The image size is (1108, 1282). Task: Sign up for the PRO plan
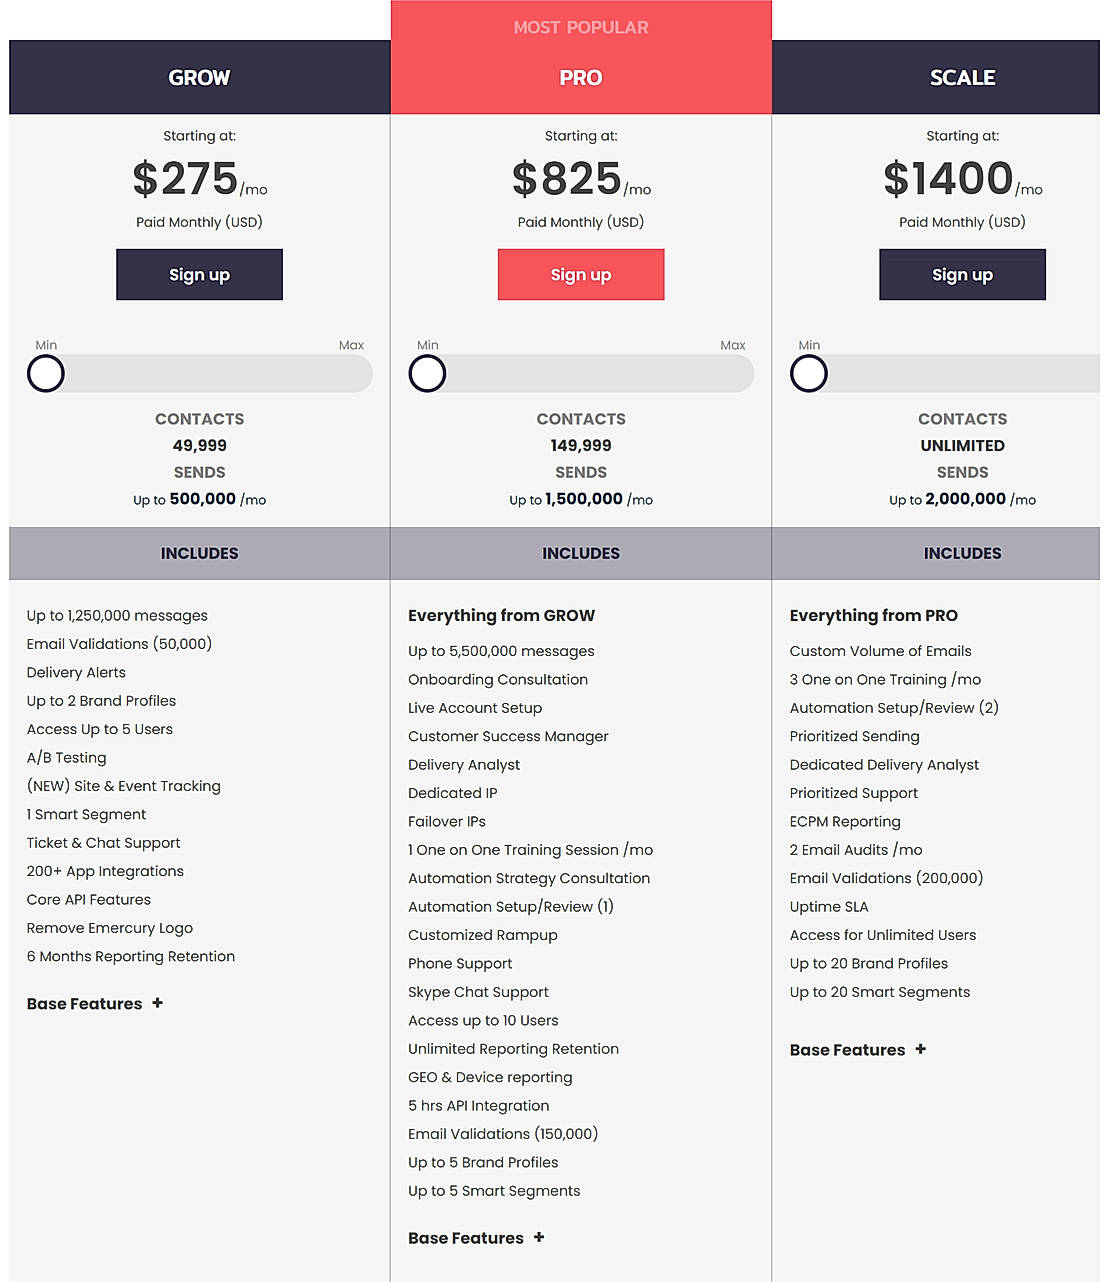pos(581,275)
